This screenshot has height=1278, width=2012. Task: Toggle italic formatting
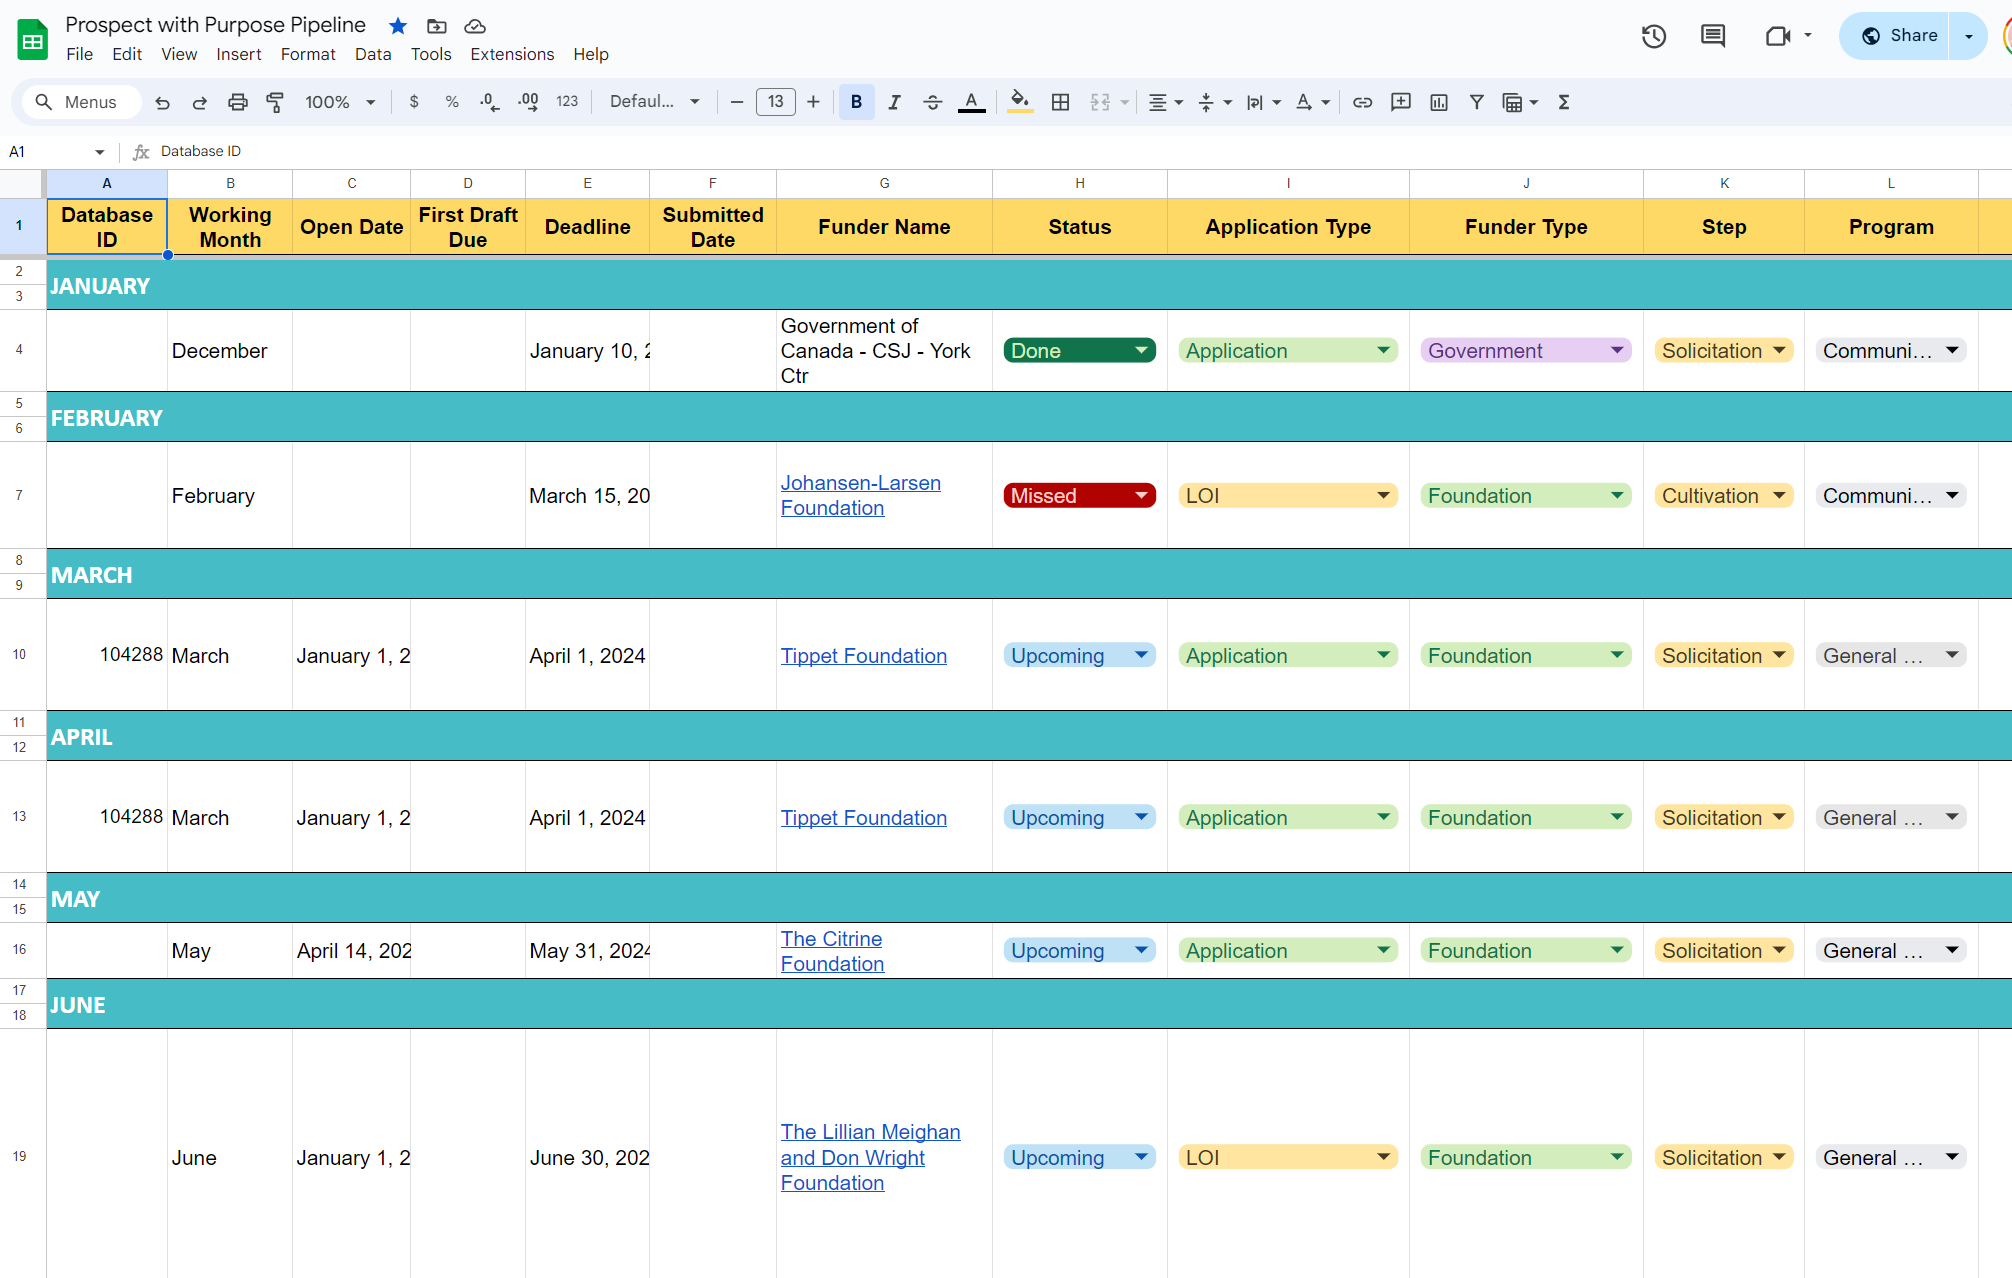click(894, 101)
